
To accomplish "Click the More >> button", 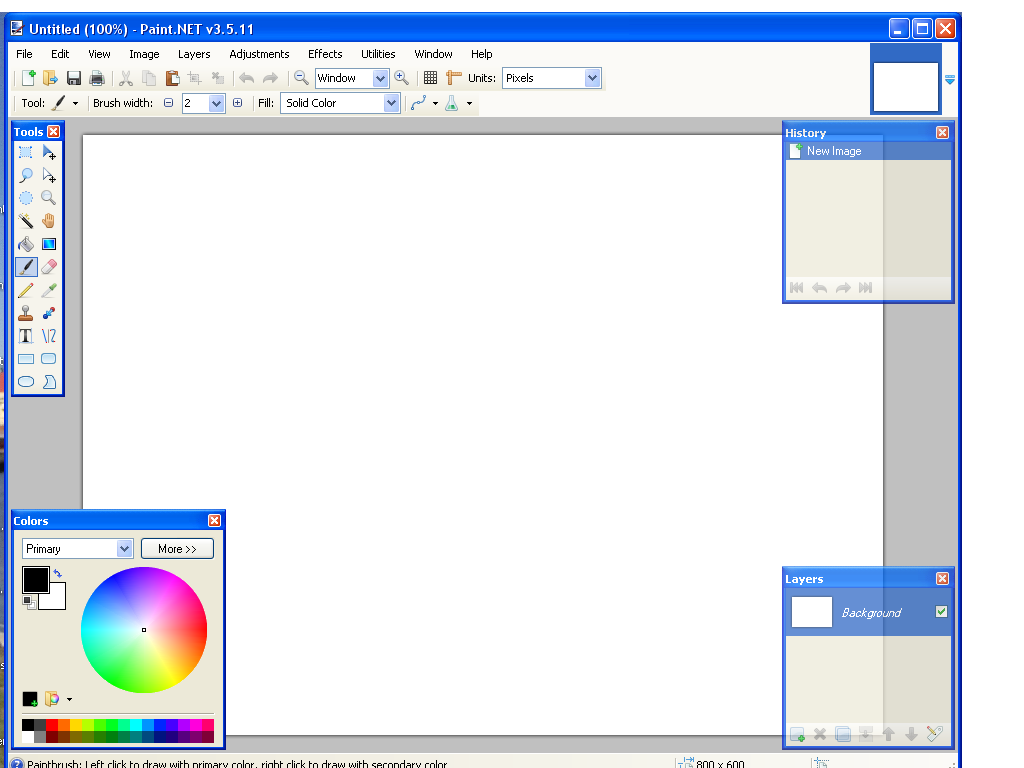I will click(177, 549).
